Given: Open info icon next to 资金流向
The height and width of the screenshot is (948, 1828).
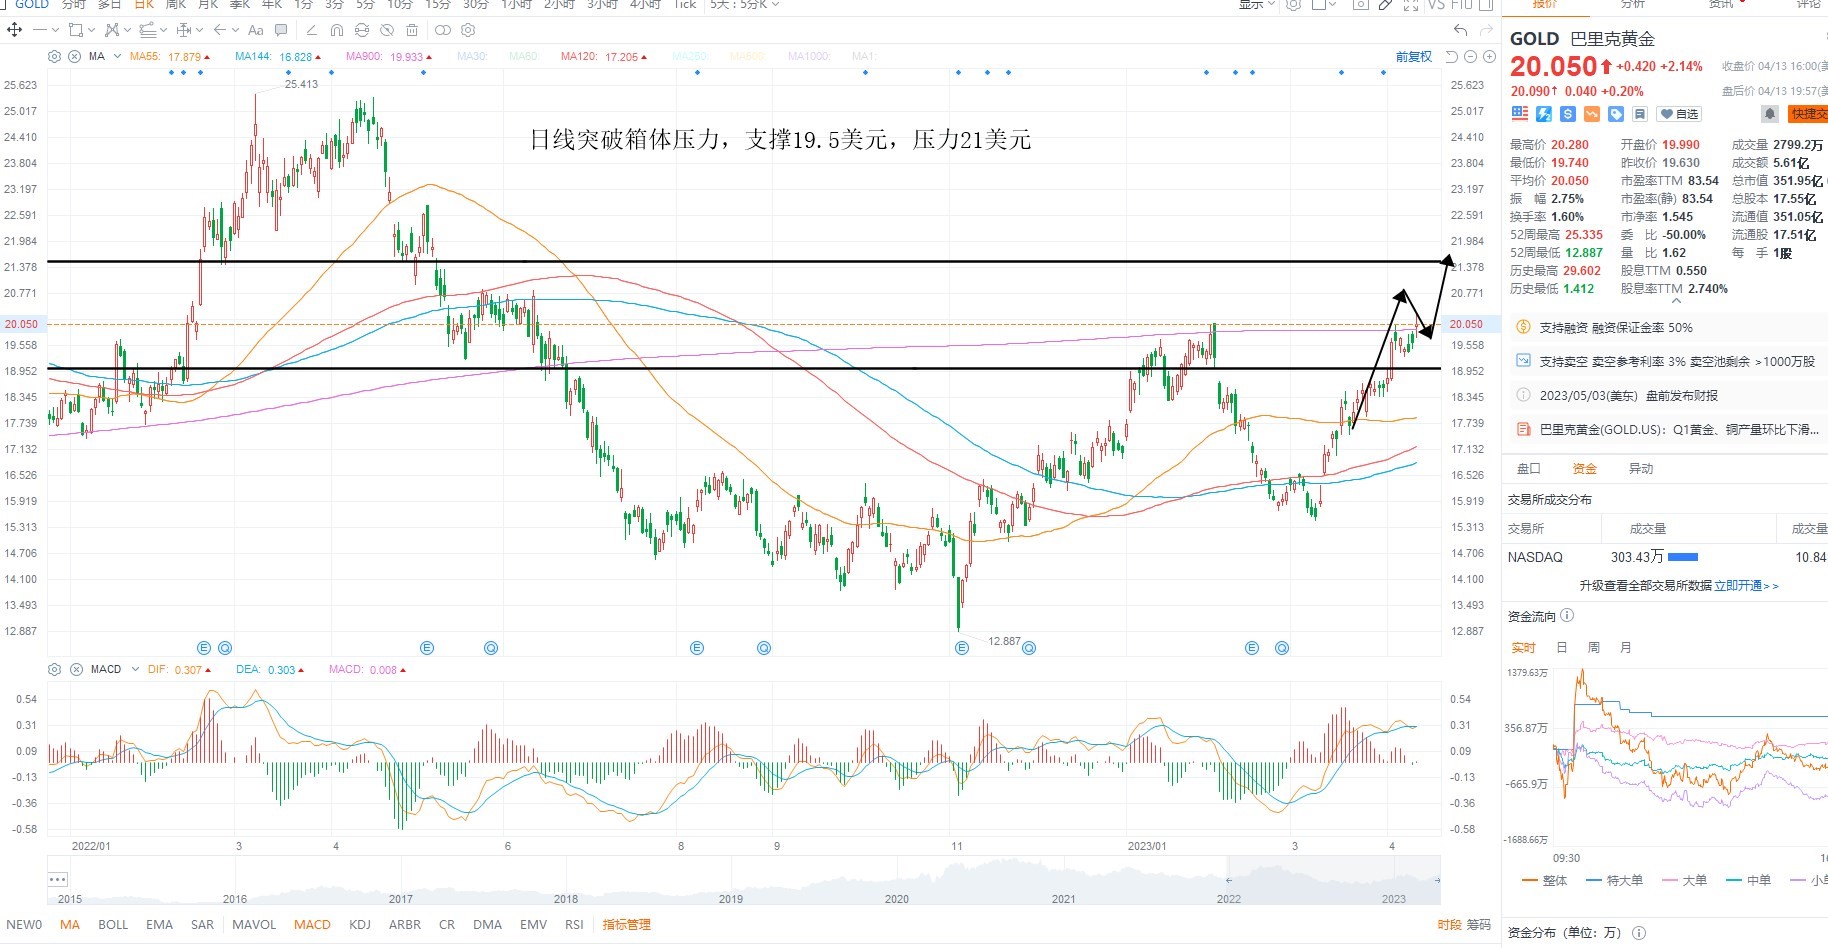Looking at the screenshot, I should coord(1567,616).
